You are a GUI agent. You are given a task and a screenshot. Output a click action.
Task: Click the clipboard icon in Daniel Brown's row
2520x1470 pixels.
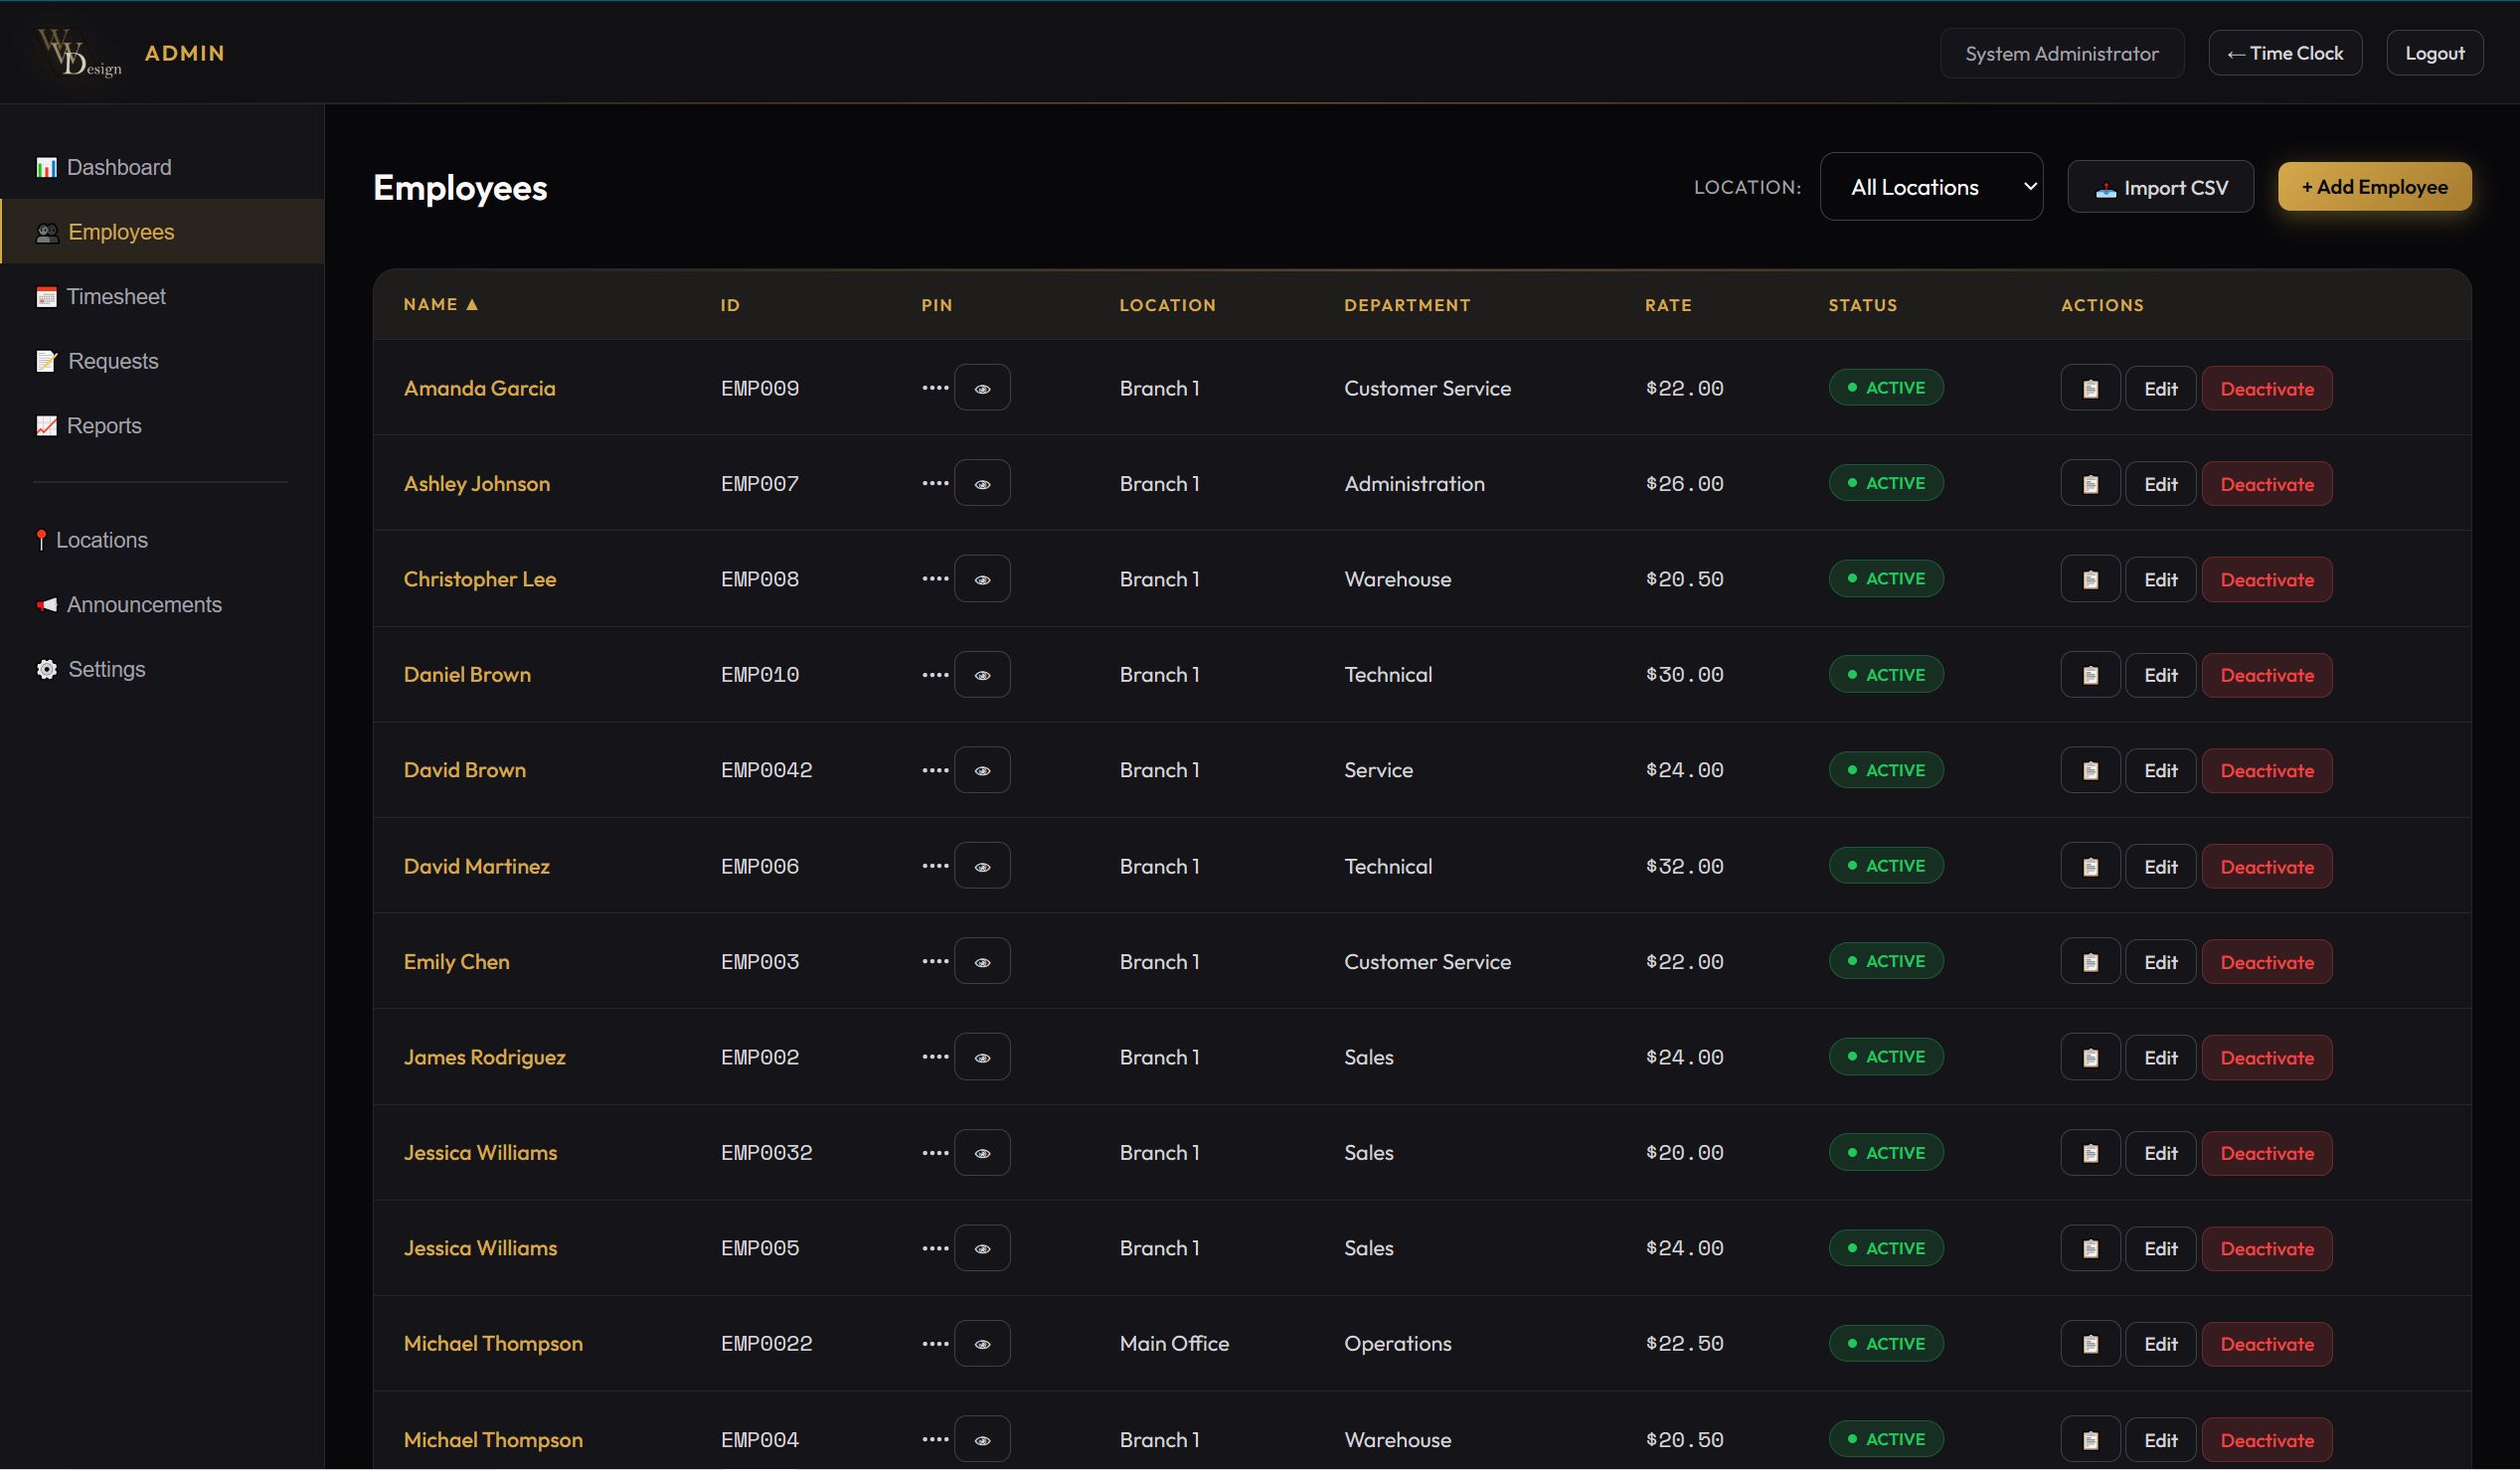[2089, 675]
